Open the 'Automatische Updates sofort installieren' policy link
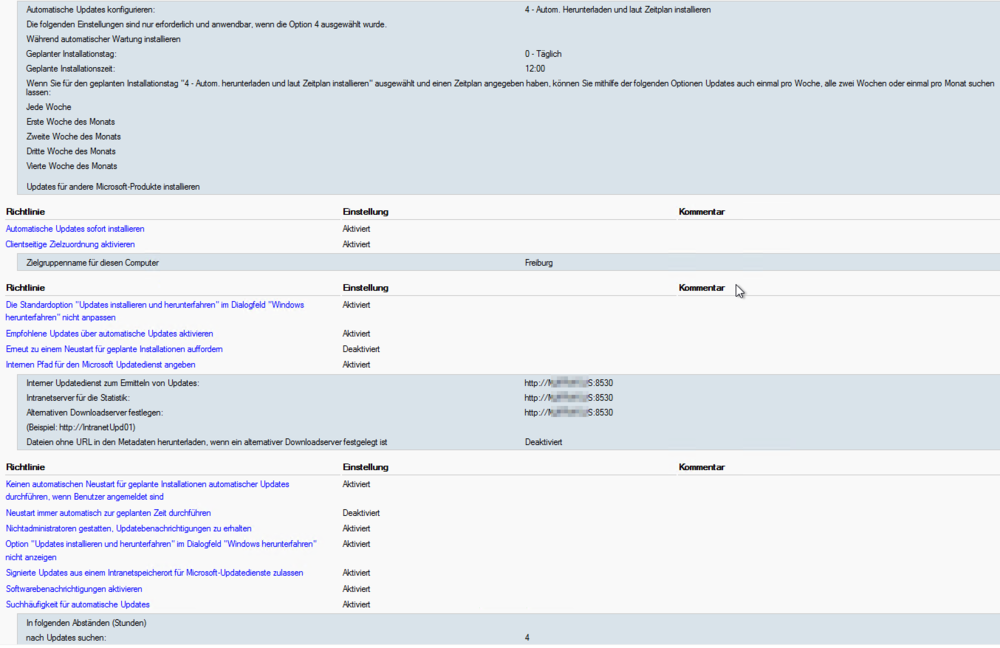This screenshot has height=648, width=1000. tap(75, 229)
